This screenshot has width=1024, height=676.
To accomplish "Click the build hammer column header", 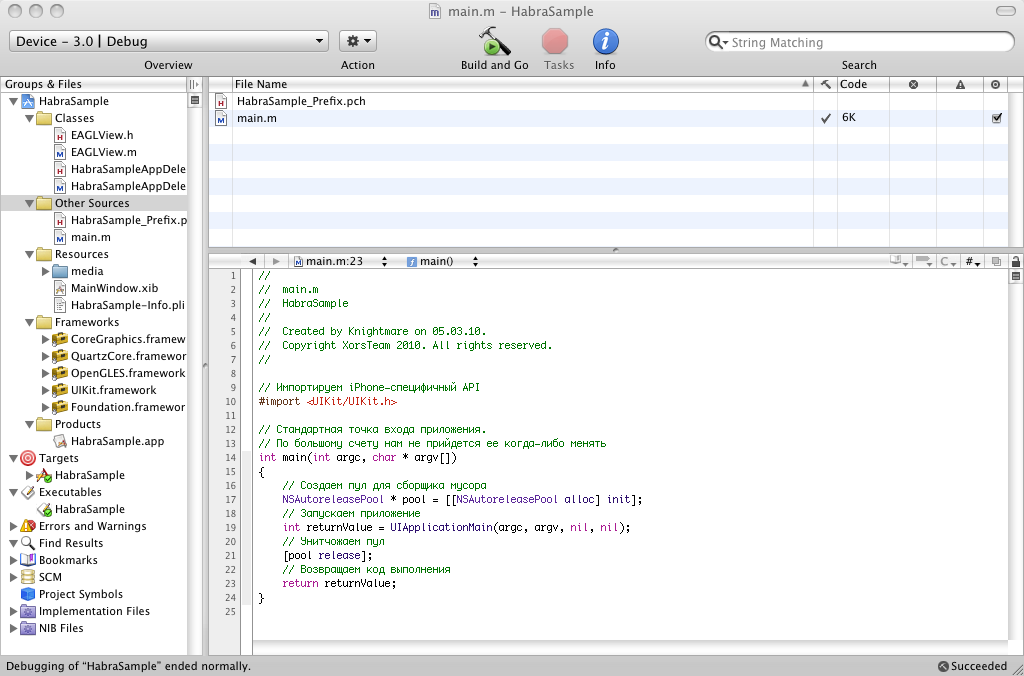I will point(825,84).
